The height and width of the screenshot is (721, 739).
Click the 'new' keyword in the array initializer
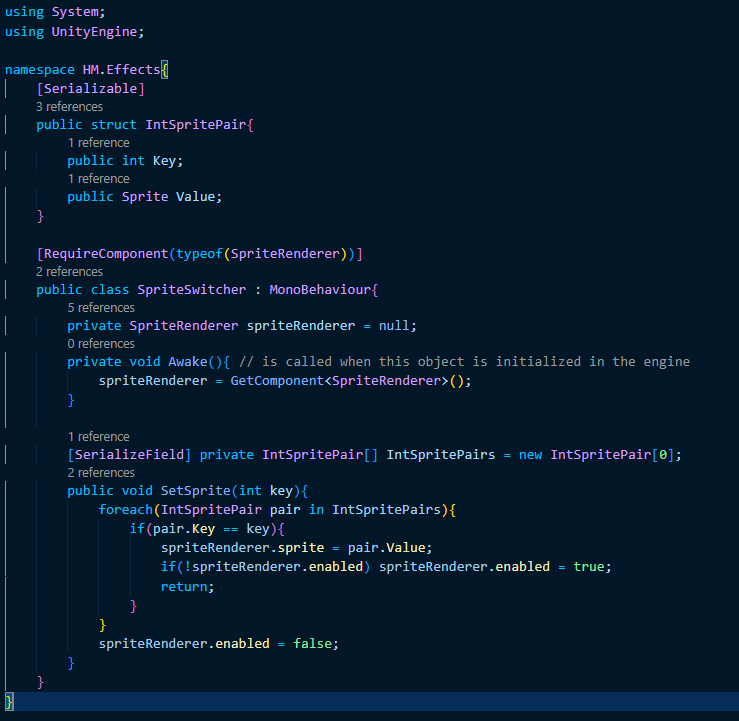(x=531, y=455)
